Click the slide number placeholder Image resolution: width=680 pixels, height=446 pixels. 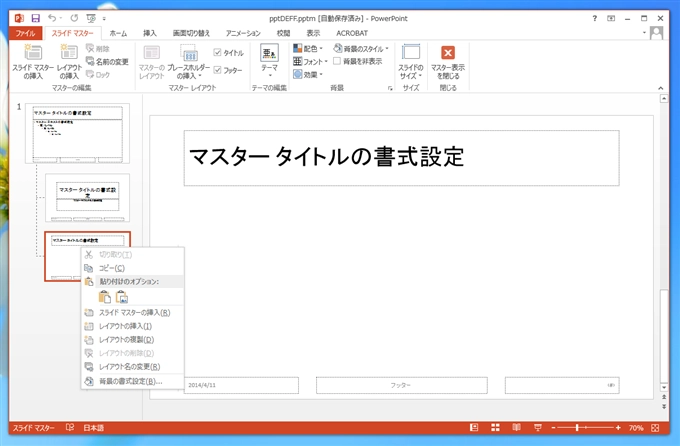click(x=562, y=385)
